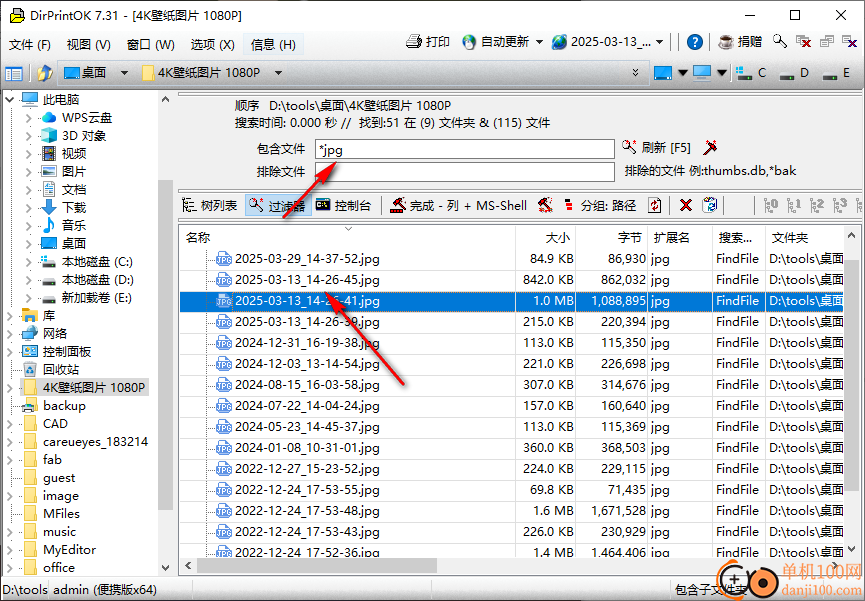The image size is (865, 601).
Task: Click the toggle sidebar panel icon
Action: pos(13,73)
